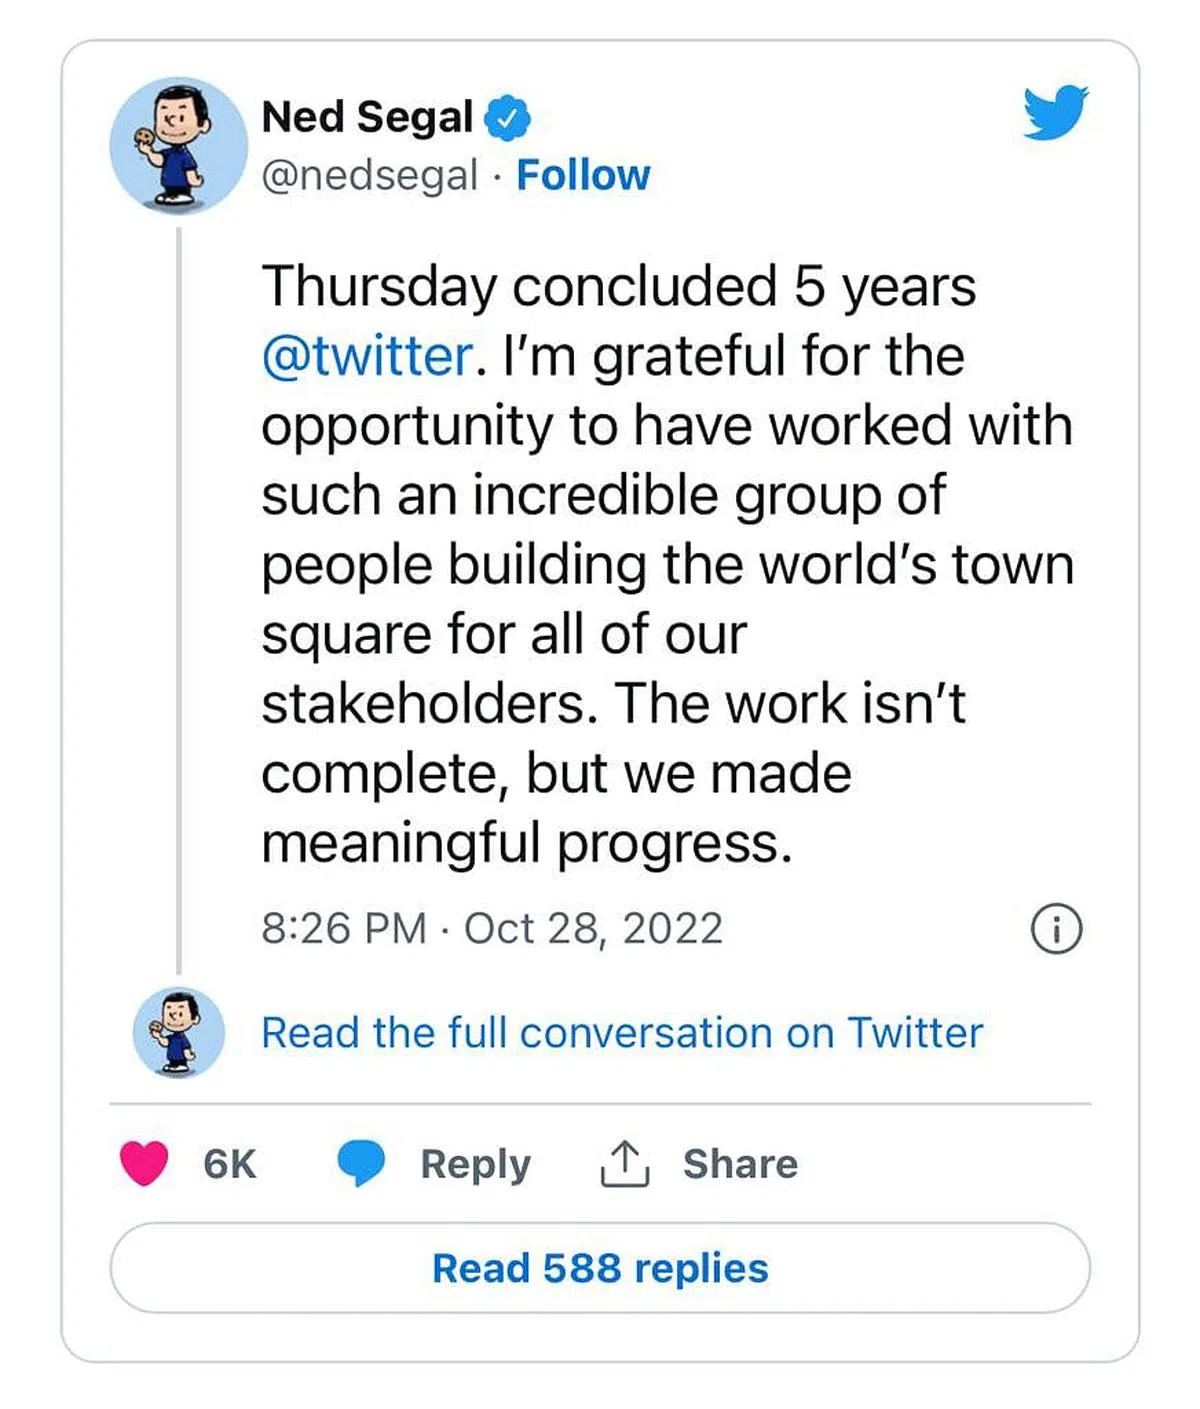
Task: Read the full conversation on Twitter
Action: click(x=622, y=1033)
